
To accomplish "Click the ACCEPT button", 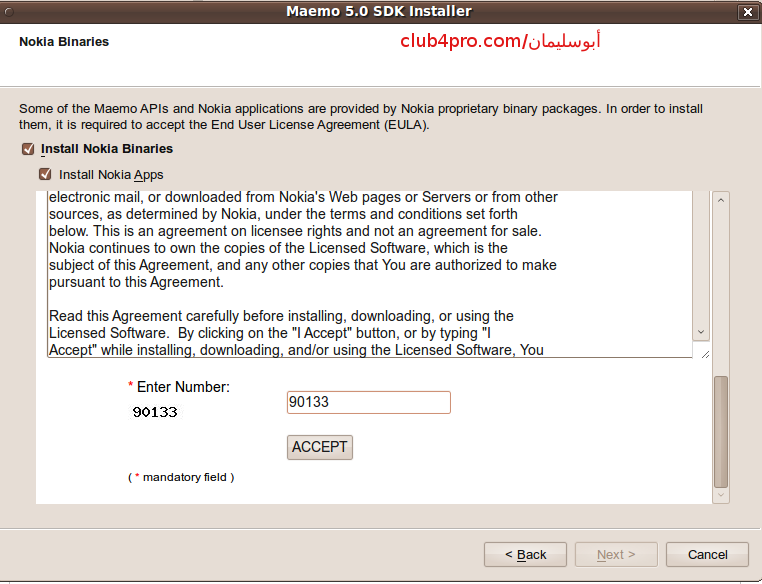I will (x=320, y=447).
